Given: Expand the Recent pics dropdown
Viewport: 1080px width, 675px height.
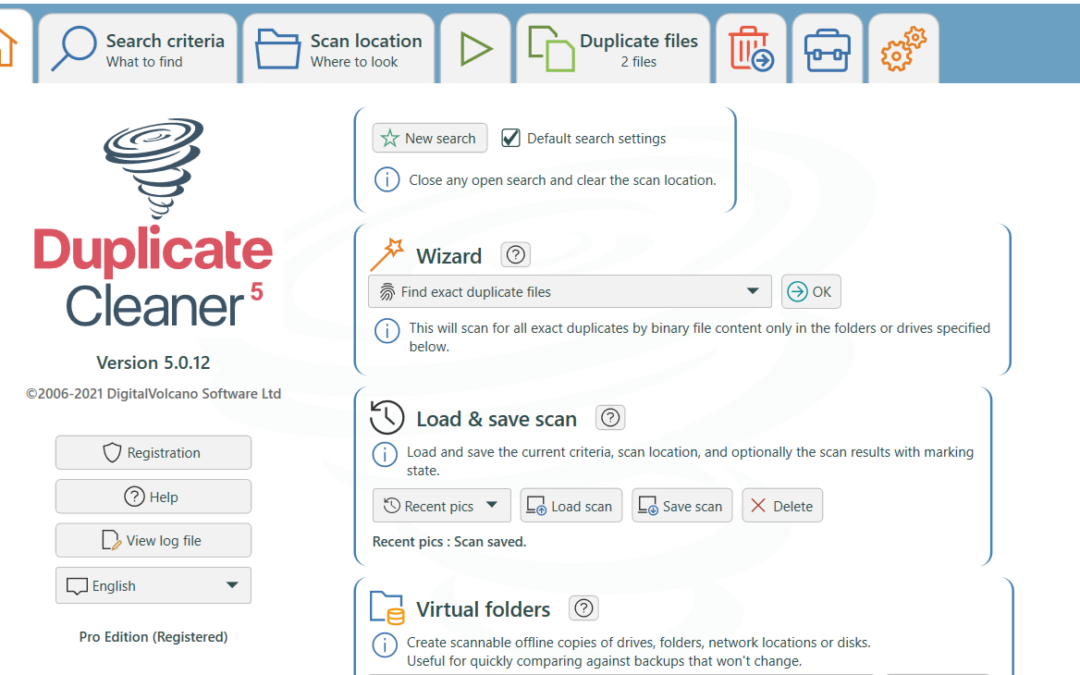Looking at the screenshot, I should pos(442,506).
